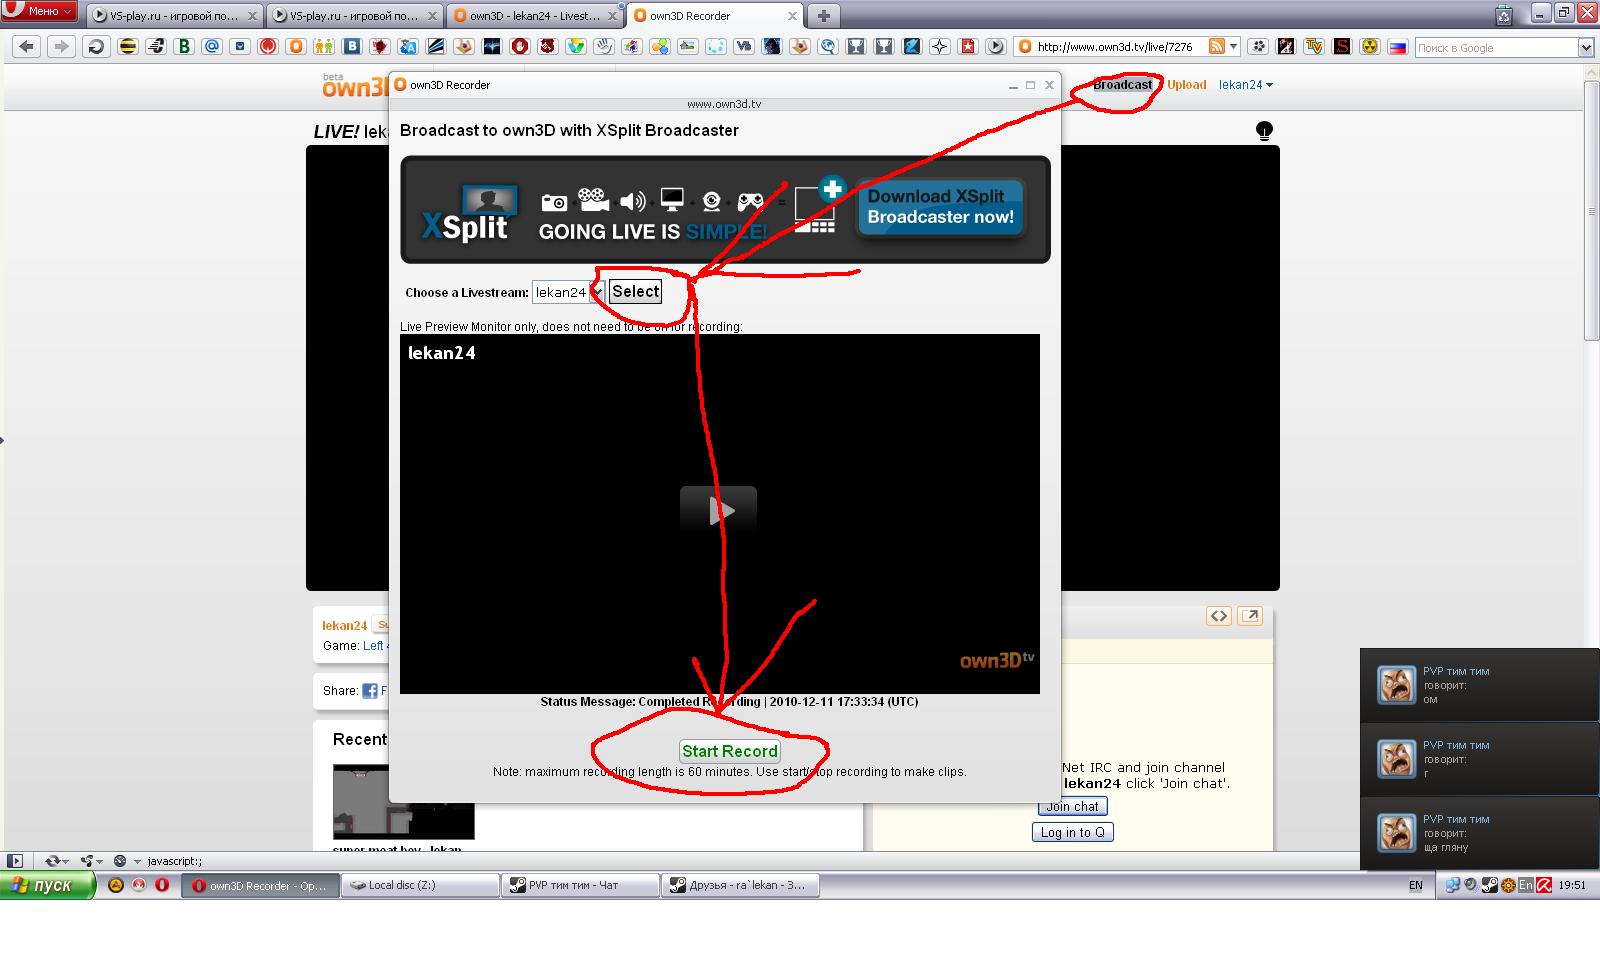Click the Google search input field
Image resolution: width=1600 pixels, height=978 pixels.
click(1496, 47)
